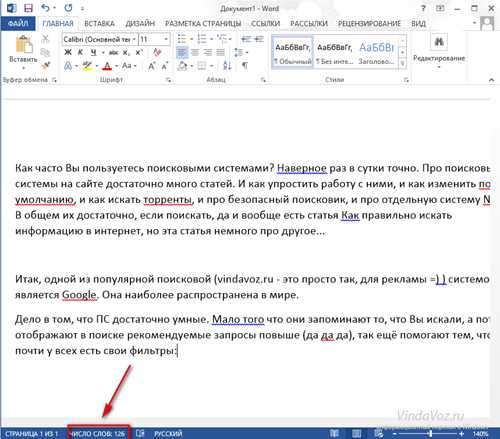500x439 pixels.
Task: Click the Save floppy disk icon
Action: coord(29,8)
